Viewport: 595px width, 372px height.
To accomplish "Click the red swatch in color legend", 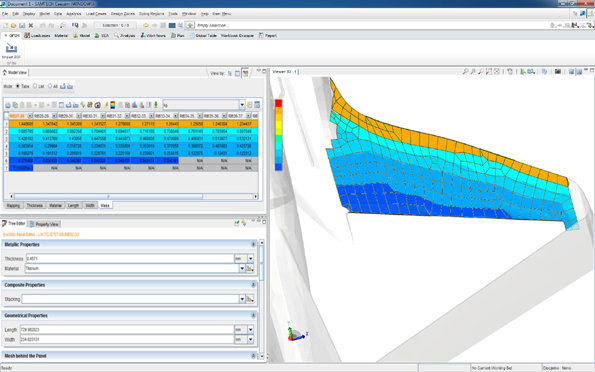I will (x=279, y=103).
